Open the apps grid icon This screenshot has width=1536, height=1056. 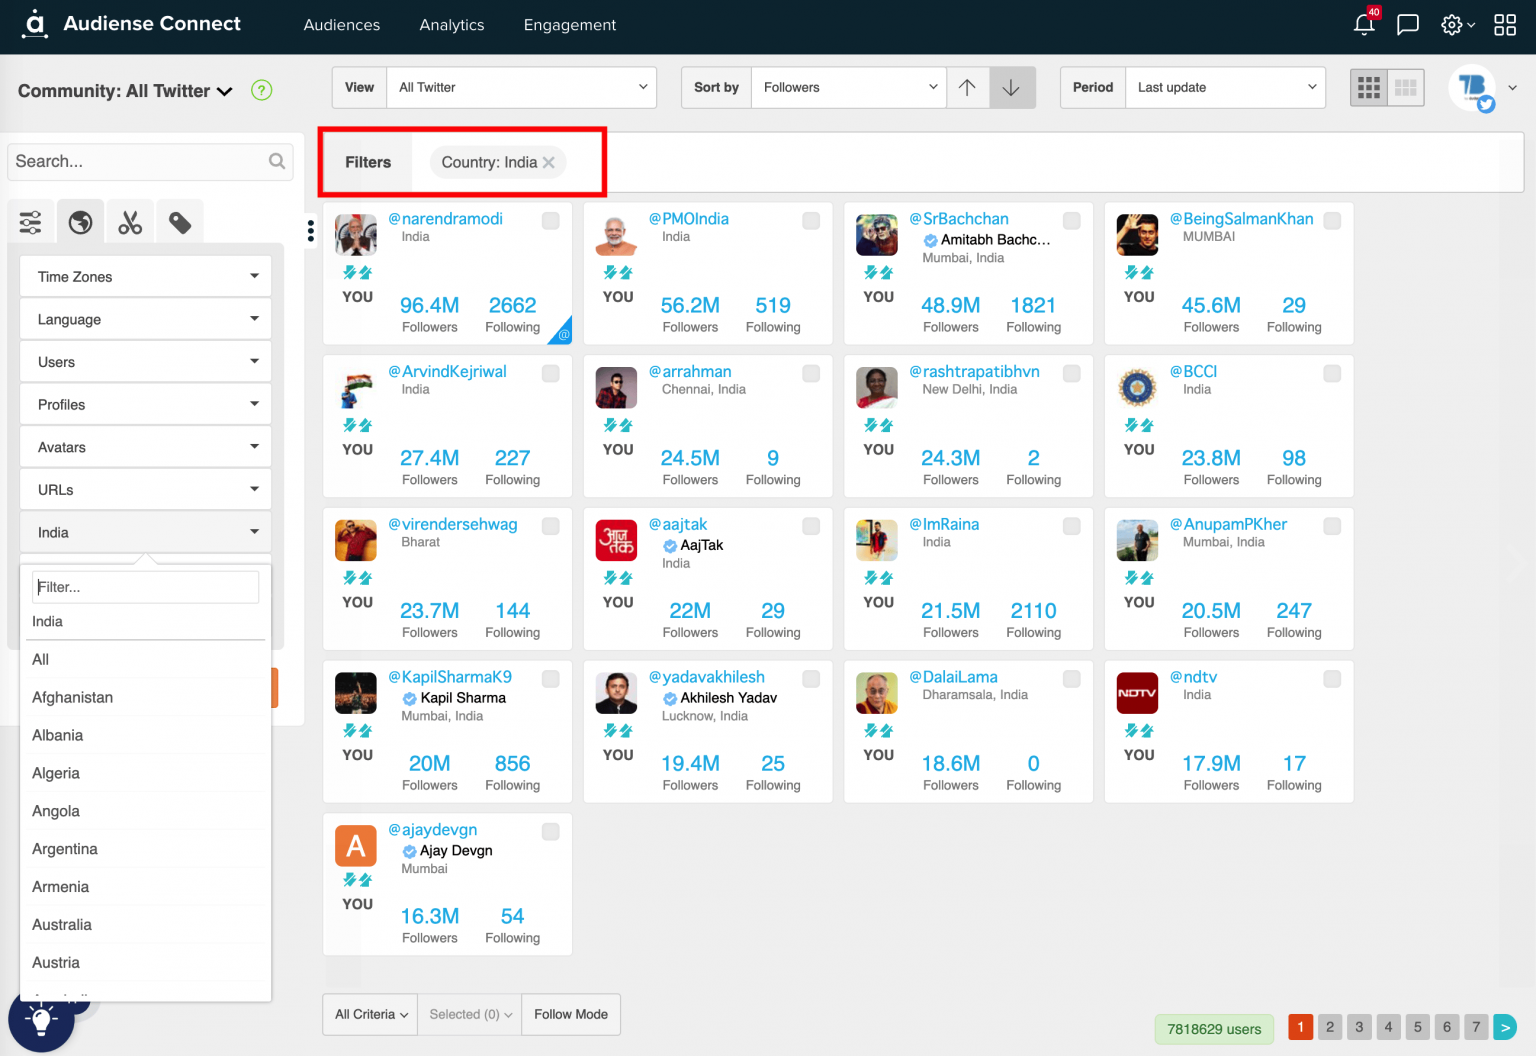click(1504, 24)
